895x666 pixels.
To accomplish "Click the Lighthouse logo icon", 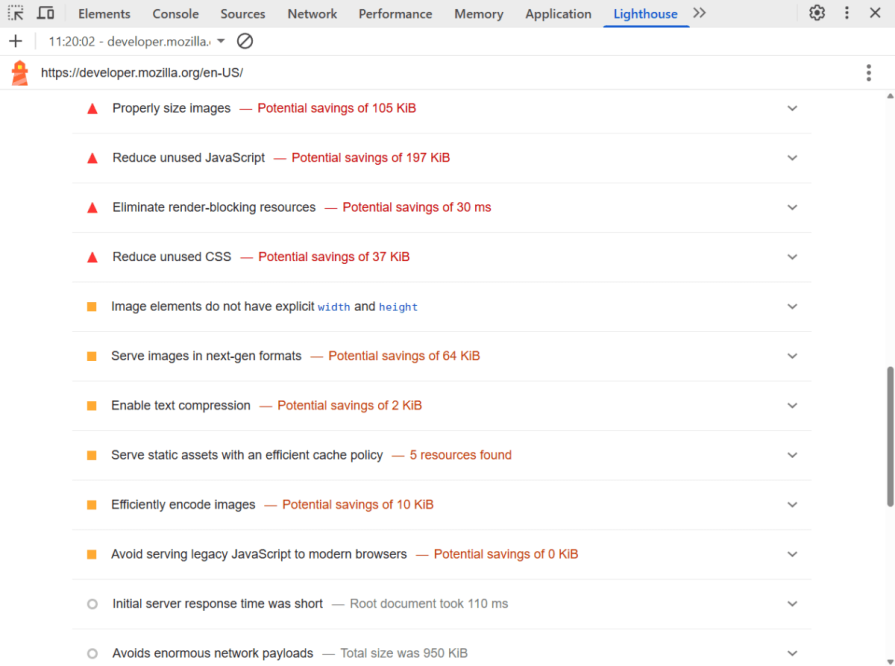I will (18, 73).
